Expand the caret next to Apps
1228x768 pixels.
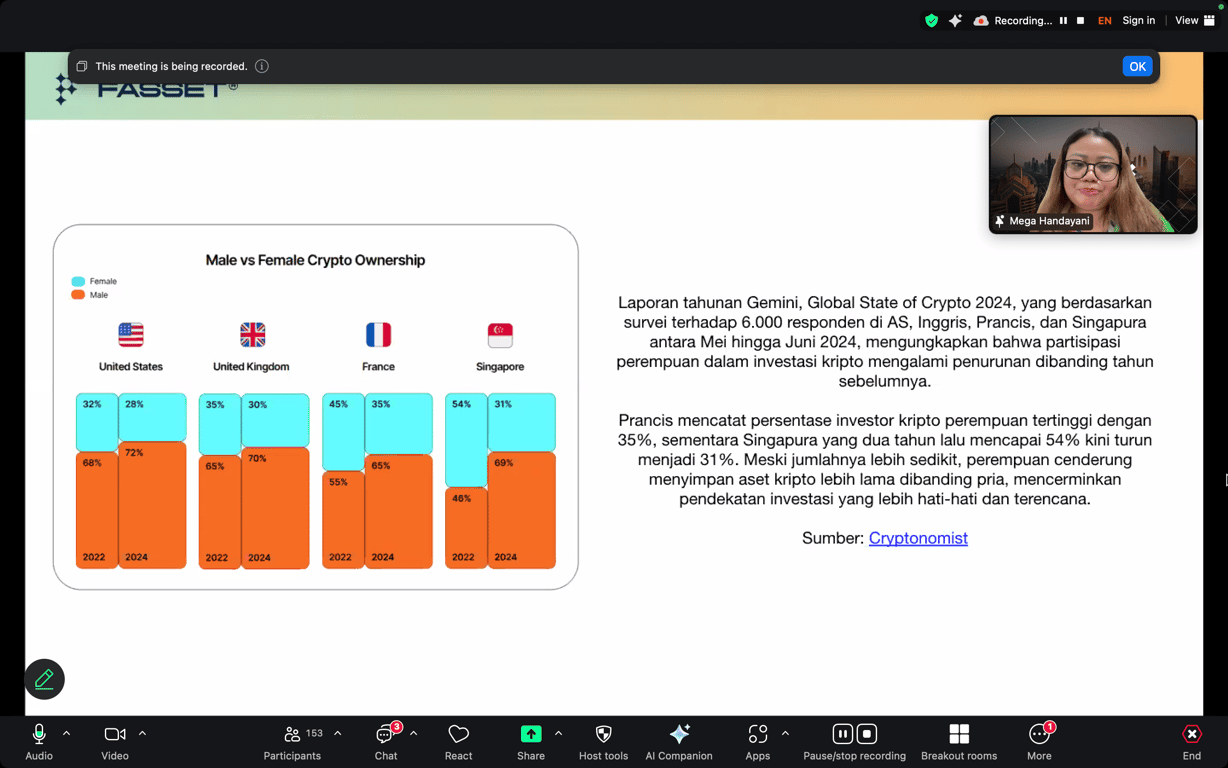pyautogui.click(x=785, y=734)
